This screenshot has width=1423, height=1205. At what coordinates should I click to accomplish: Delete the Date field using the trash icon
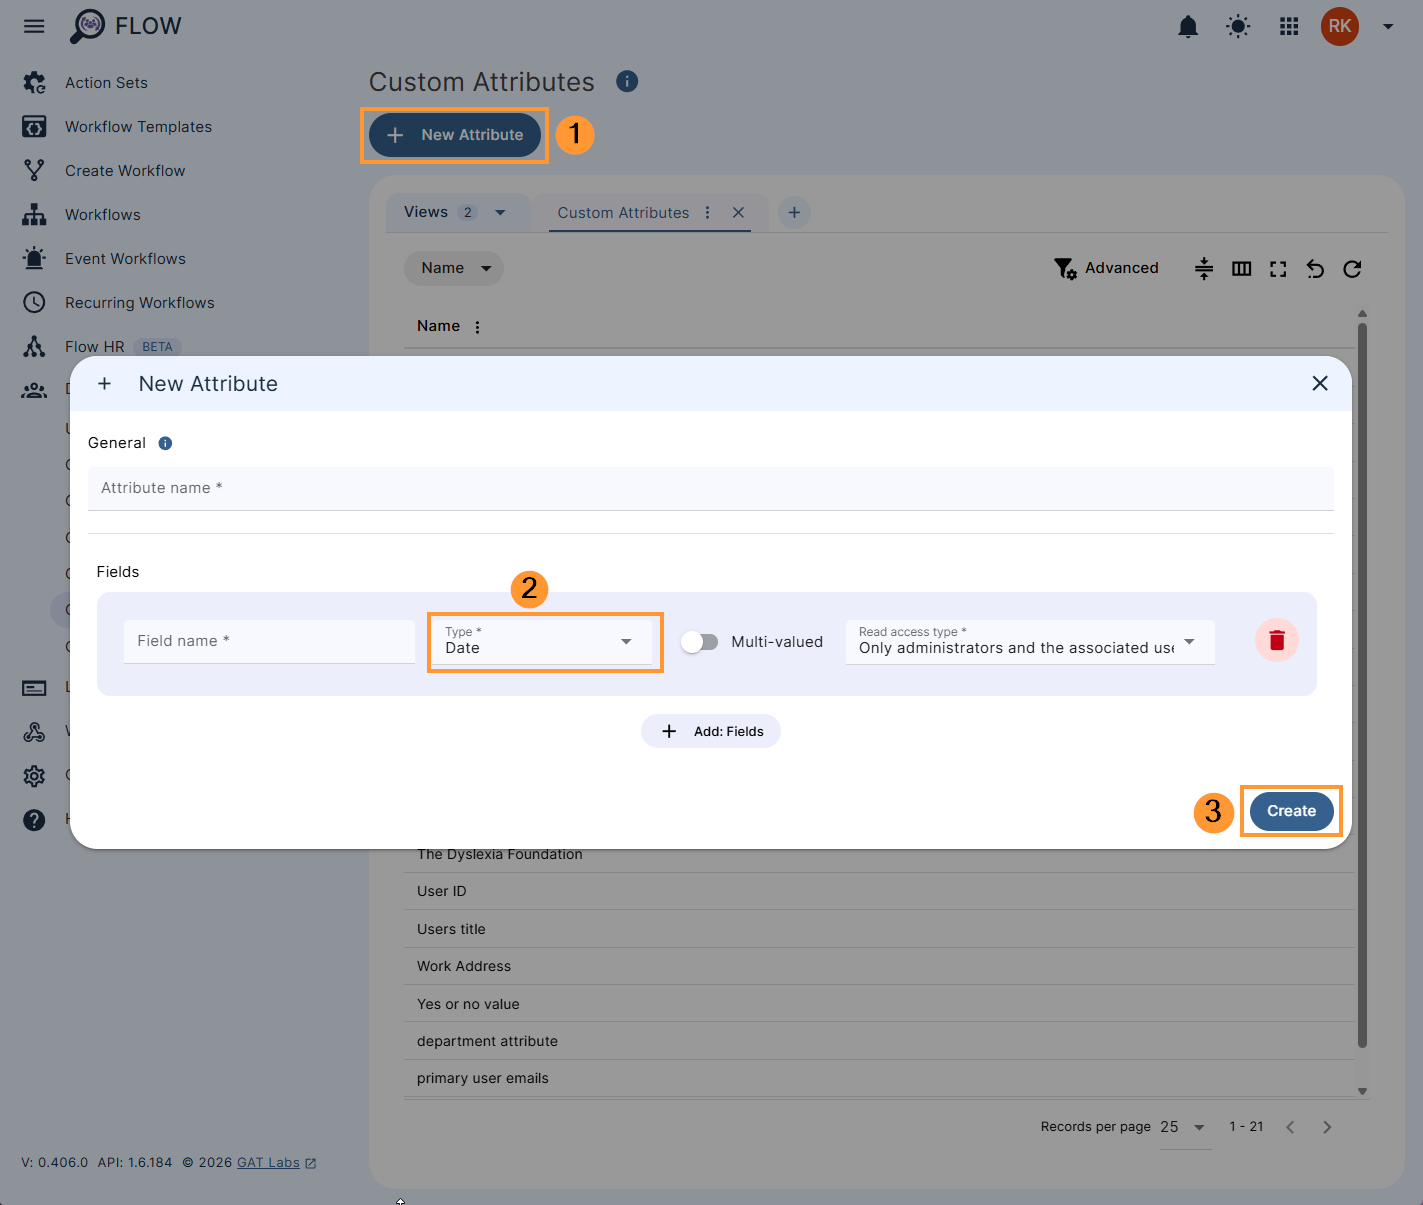[x=1276, y=641]
